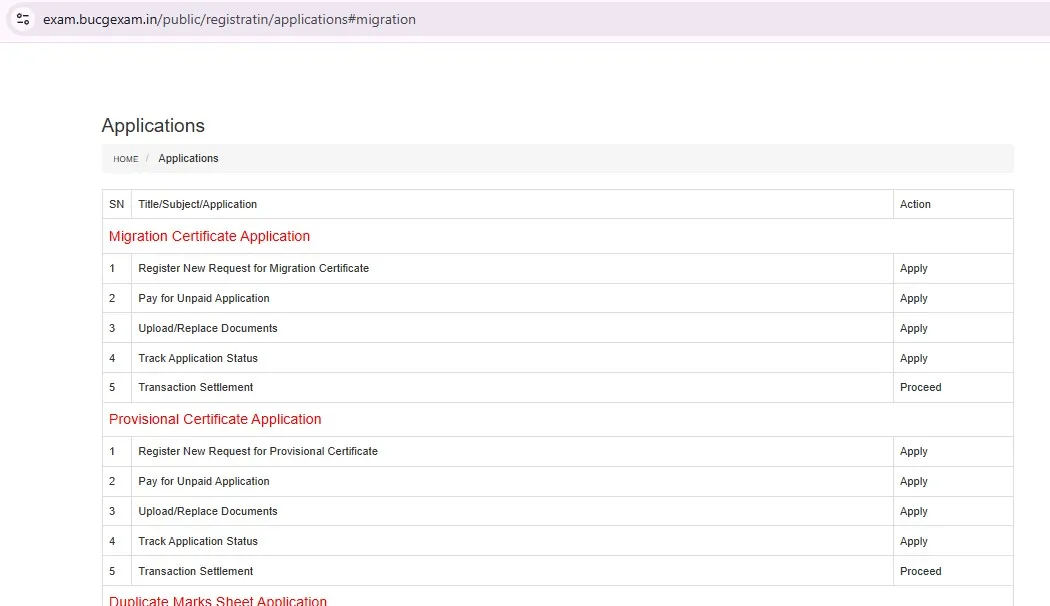
Task: Click the Action column header
Action: click(915, 204)
